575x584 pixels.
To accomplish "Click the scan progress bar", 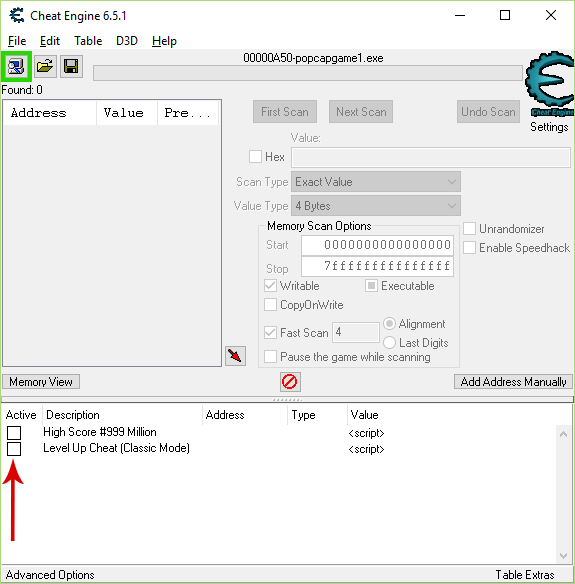I will click(308, 73).
